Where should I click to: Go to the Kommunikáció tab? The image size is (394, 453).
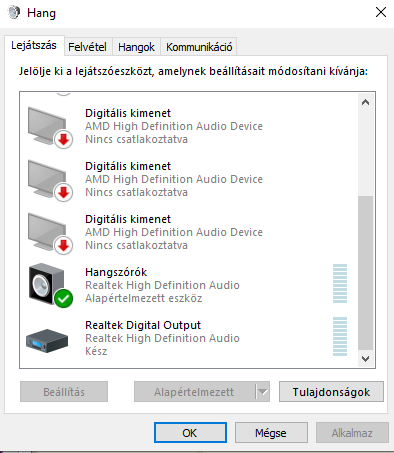(199, 47)
